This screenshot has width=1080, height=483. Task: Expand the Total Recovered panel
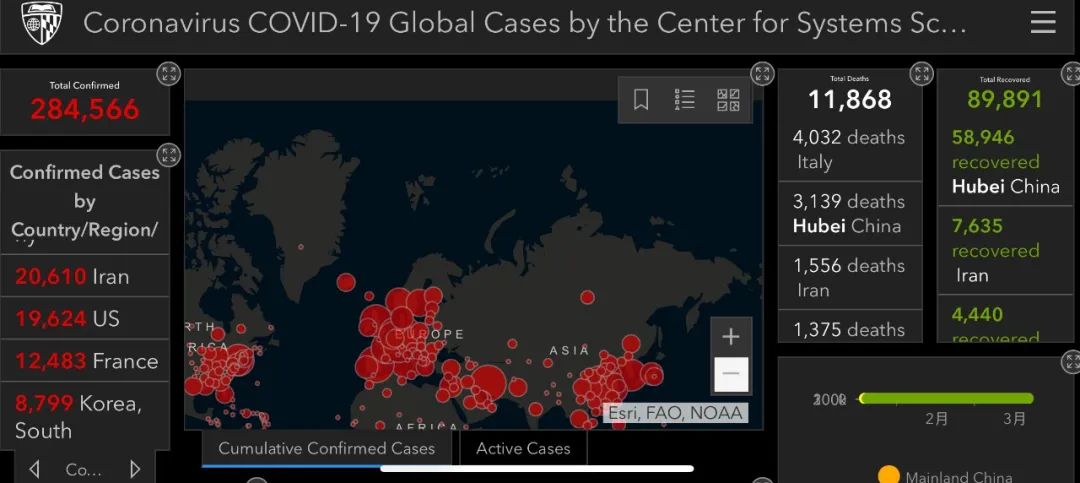point(1072,74)
